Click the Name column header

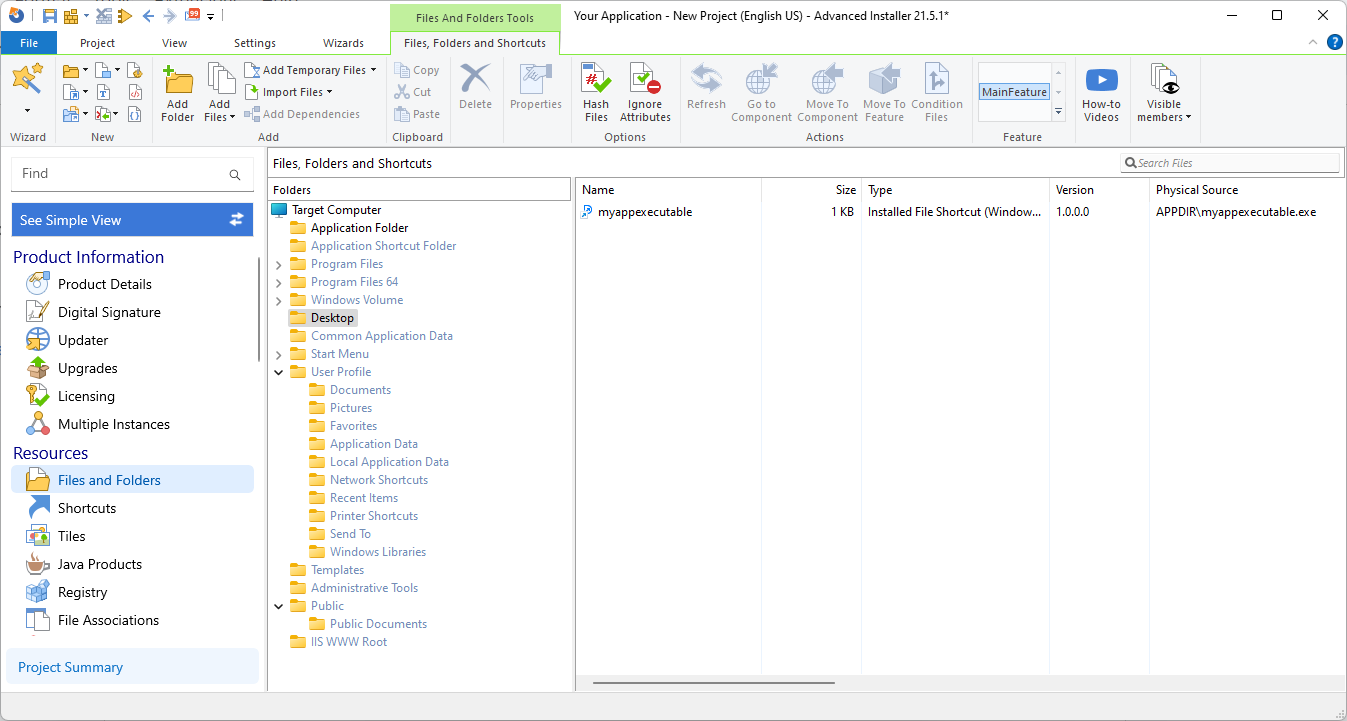coord(669,190)
